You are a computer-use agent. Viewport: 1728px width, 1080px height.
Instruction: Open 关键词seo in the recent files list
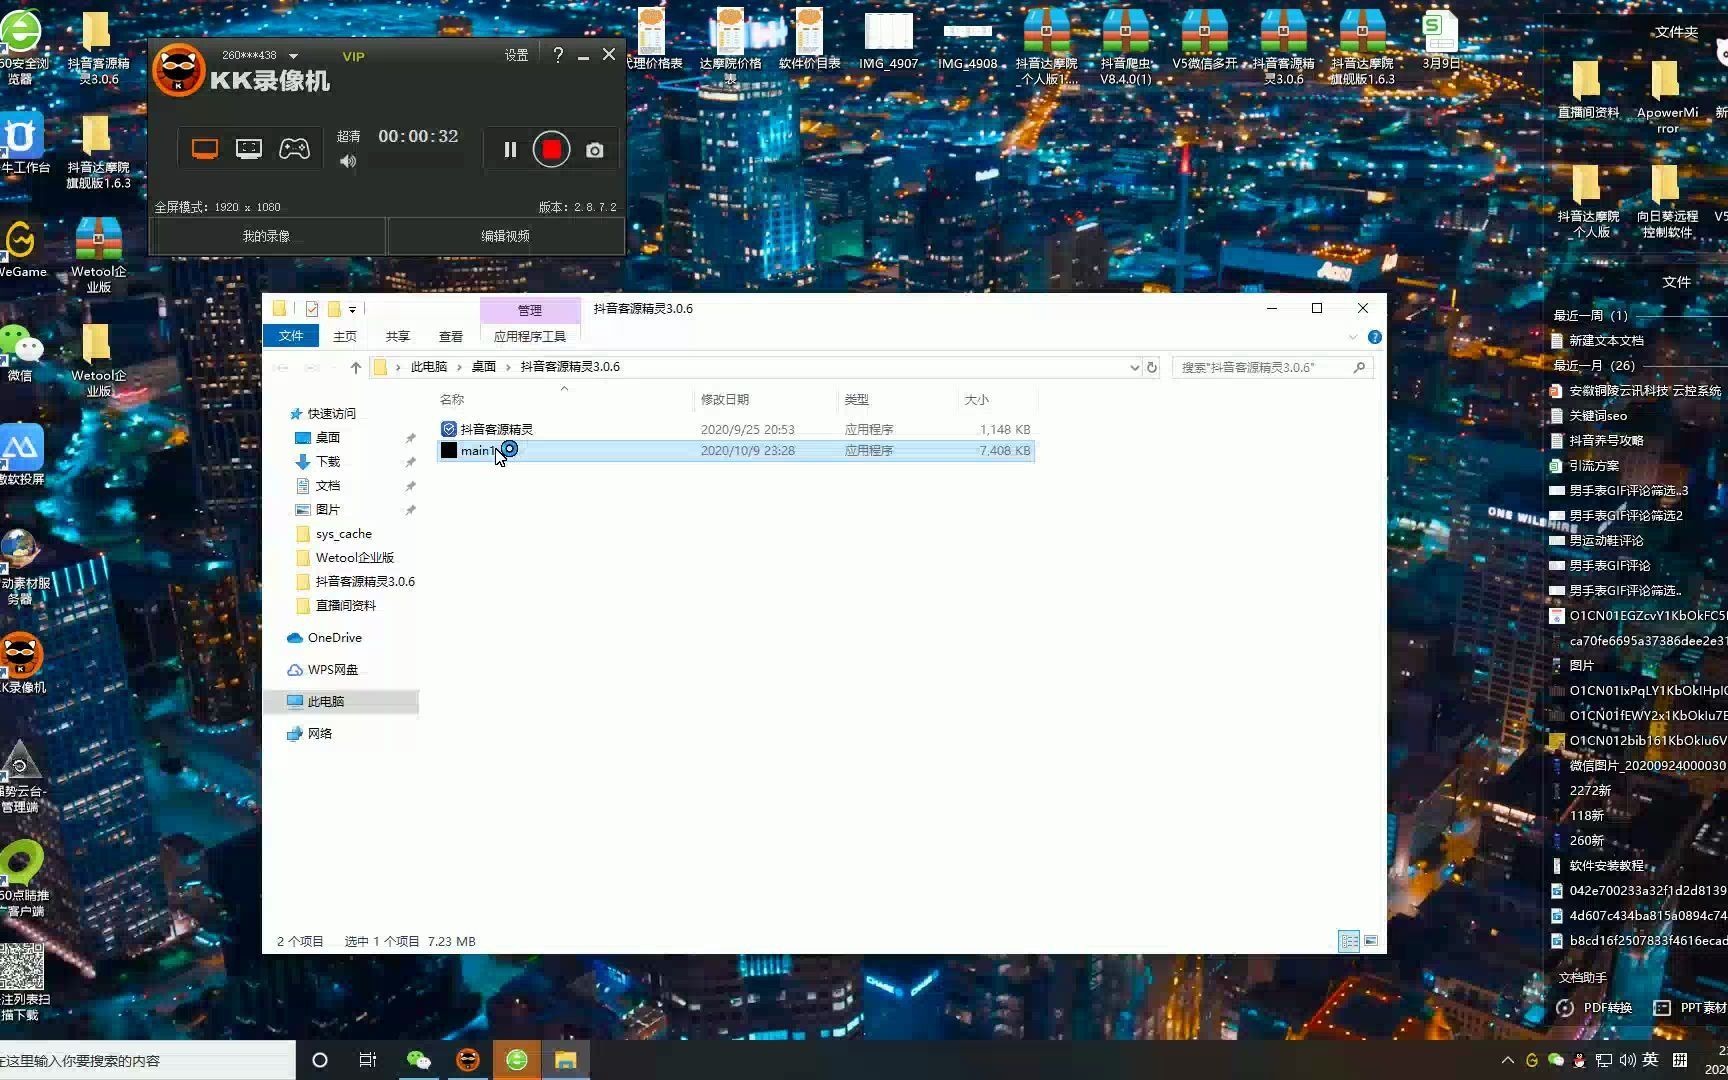coord(1598,416)
